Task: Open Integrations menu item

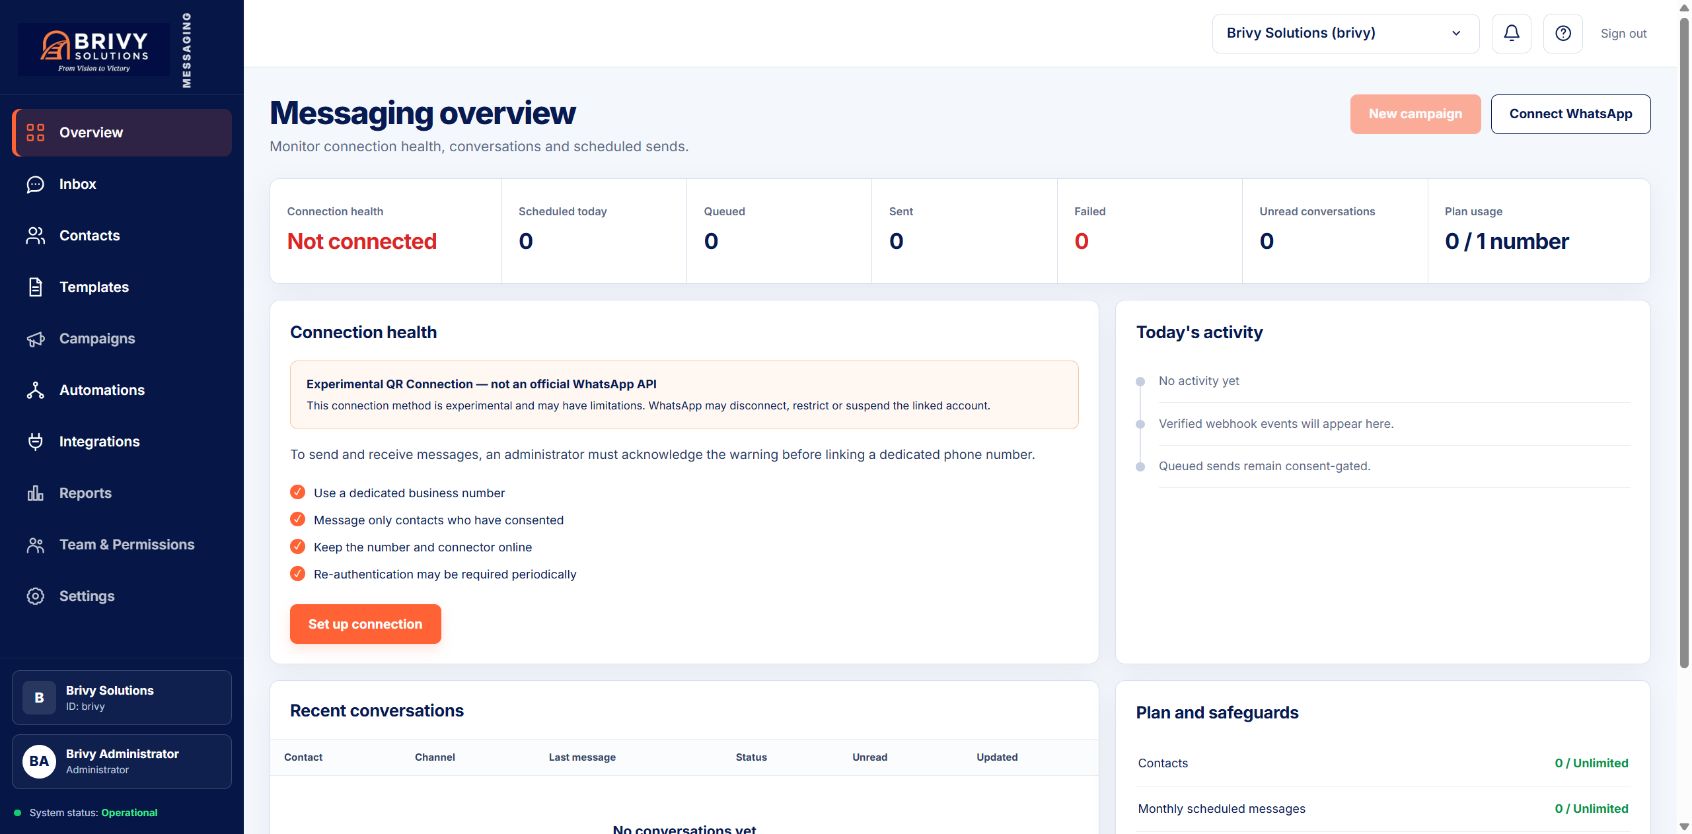Action: (x=122, y=441)
